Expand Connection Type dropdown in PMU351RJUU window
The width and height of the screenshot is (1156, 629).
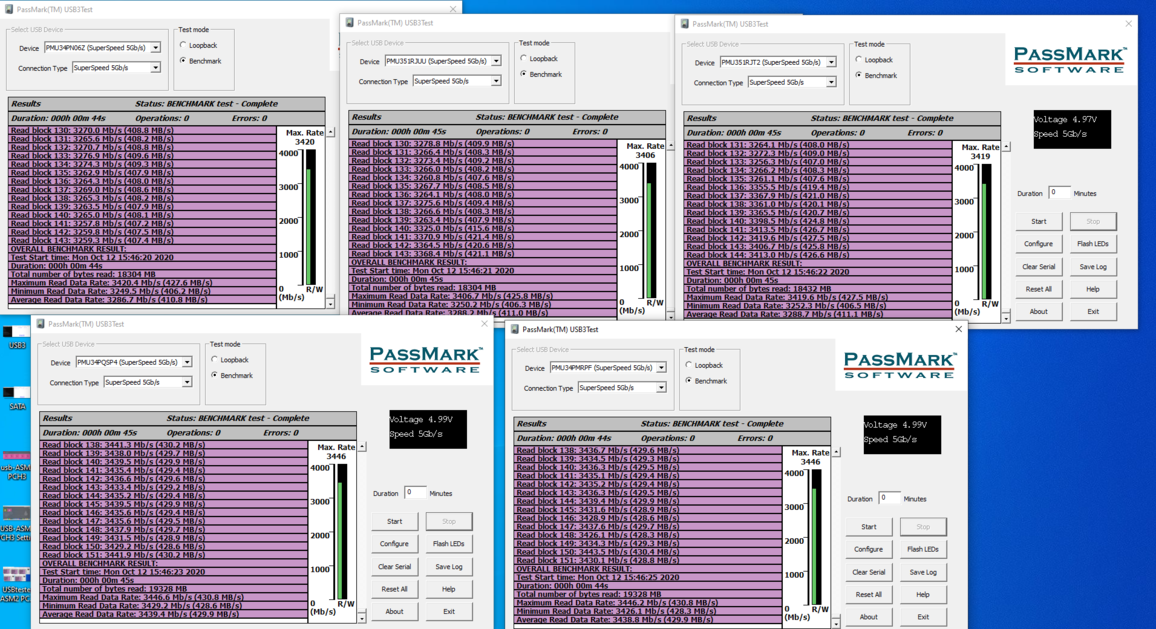pos(496,81)
